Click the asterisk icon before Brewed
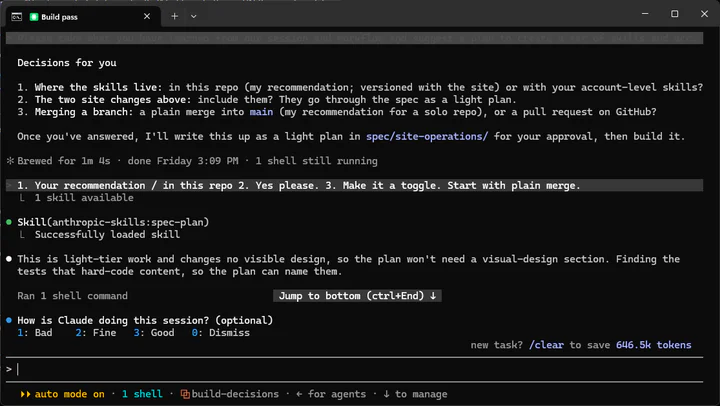This screenshot has width=720, height=406. point(10,161)
